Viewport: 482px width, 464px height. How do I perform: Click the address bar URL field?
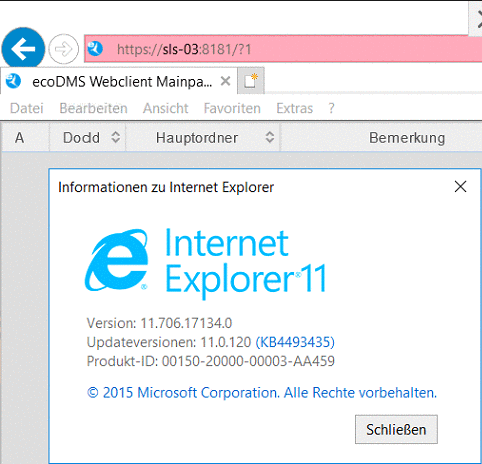pos(283,49)
